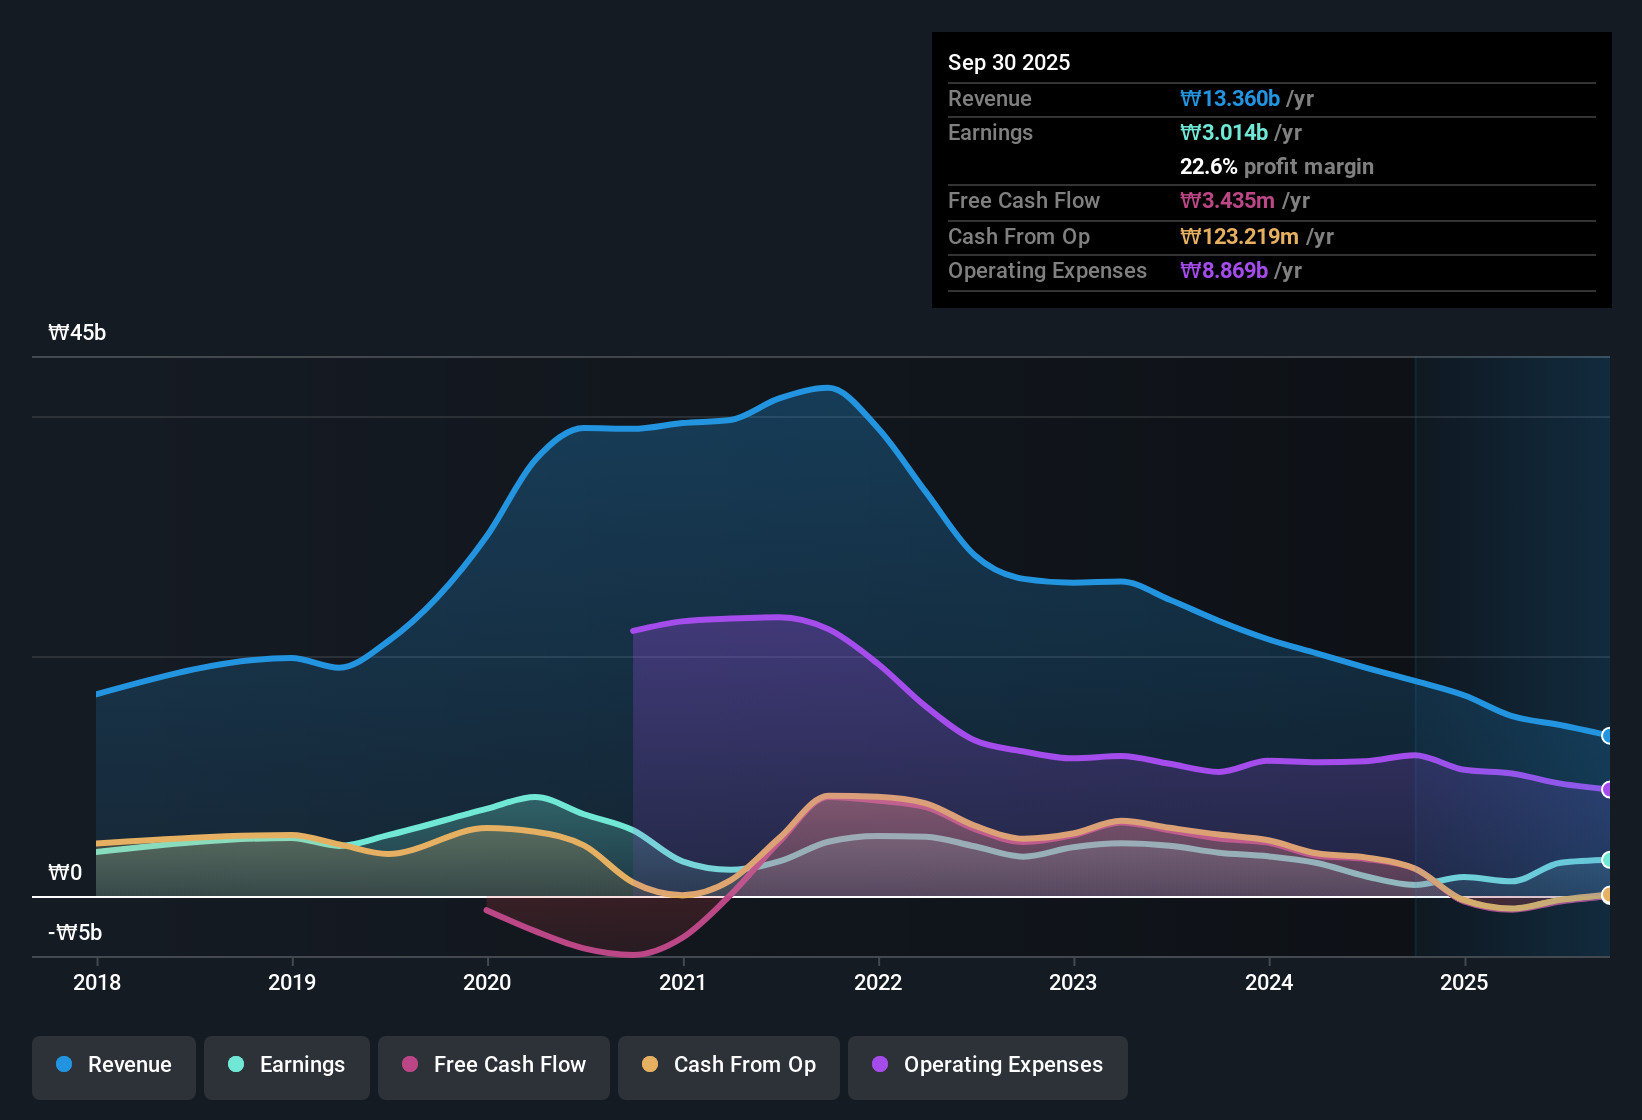Screen dimensions: 1642x1120
Task: Select the purple Operating Expenses legend dot
Action: coord(879,1065)
